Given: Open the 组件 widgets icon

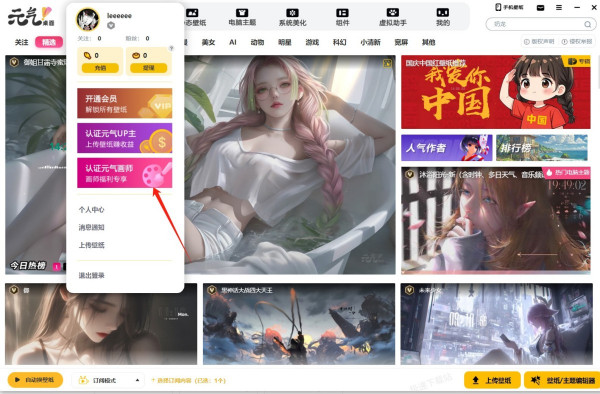Looking at the screenshot, I should pyautogui.click(x=342, y=13).
